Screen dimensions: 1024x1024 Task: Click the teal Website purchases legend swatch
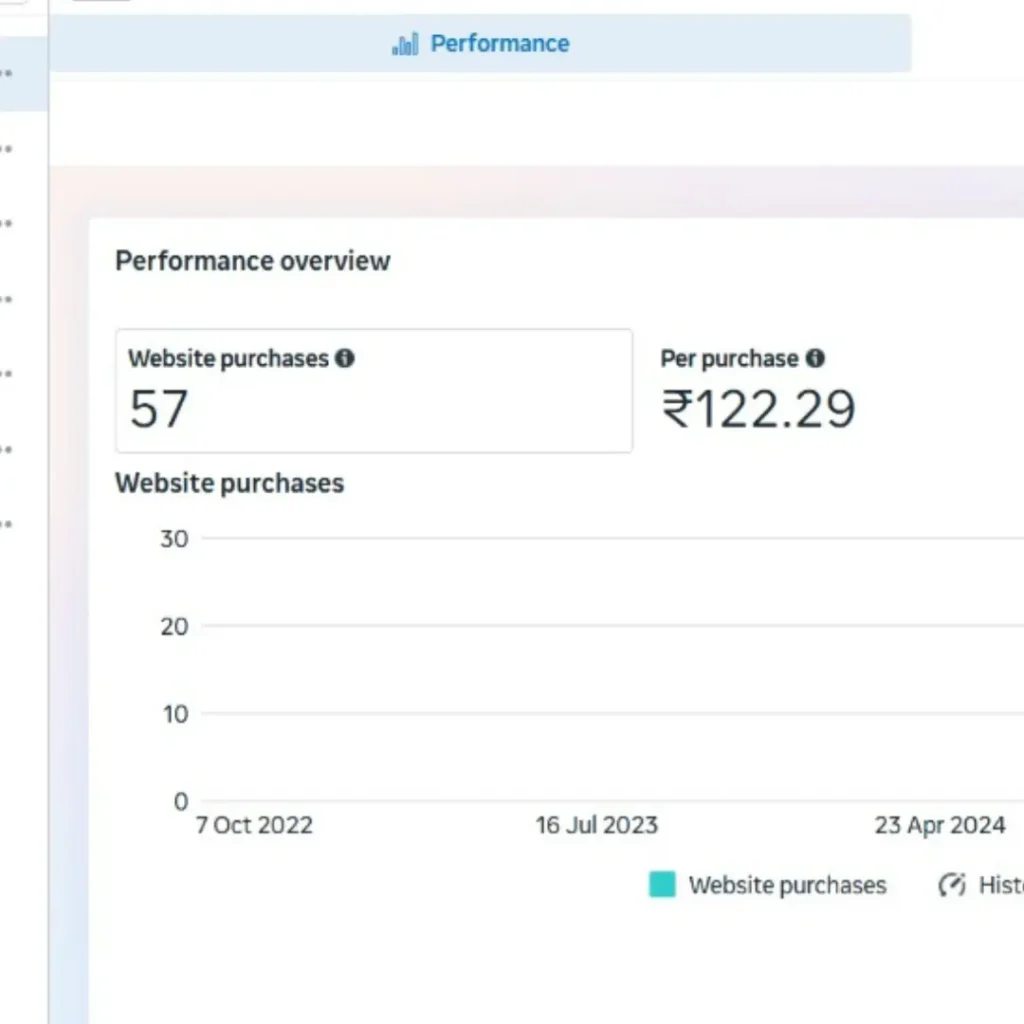click(662, 885)
